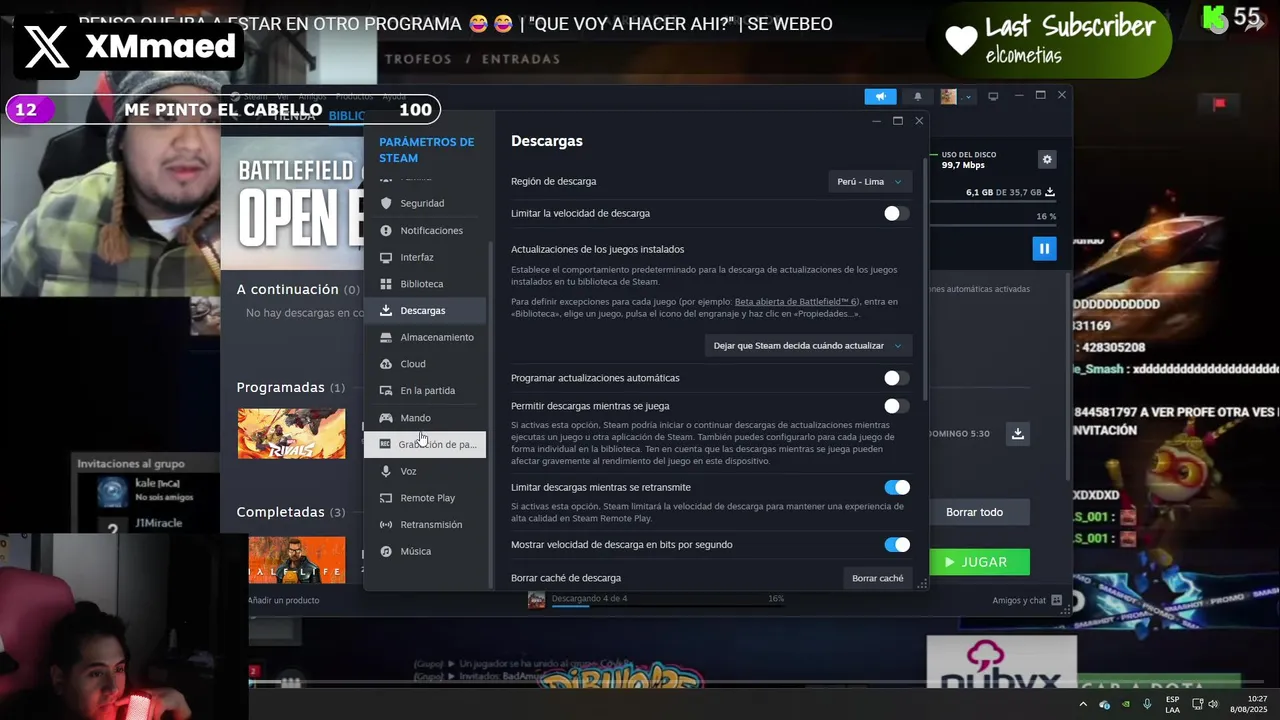Pause the current Steam download
1280x720 pixels.
[1044, 248]
